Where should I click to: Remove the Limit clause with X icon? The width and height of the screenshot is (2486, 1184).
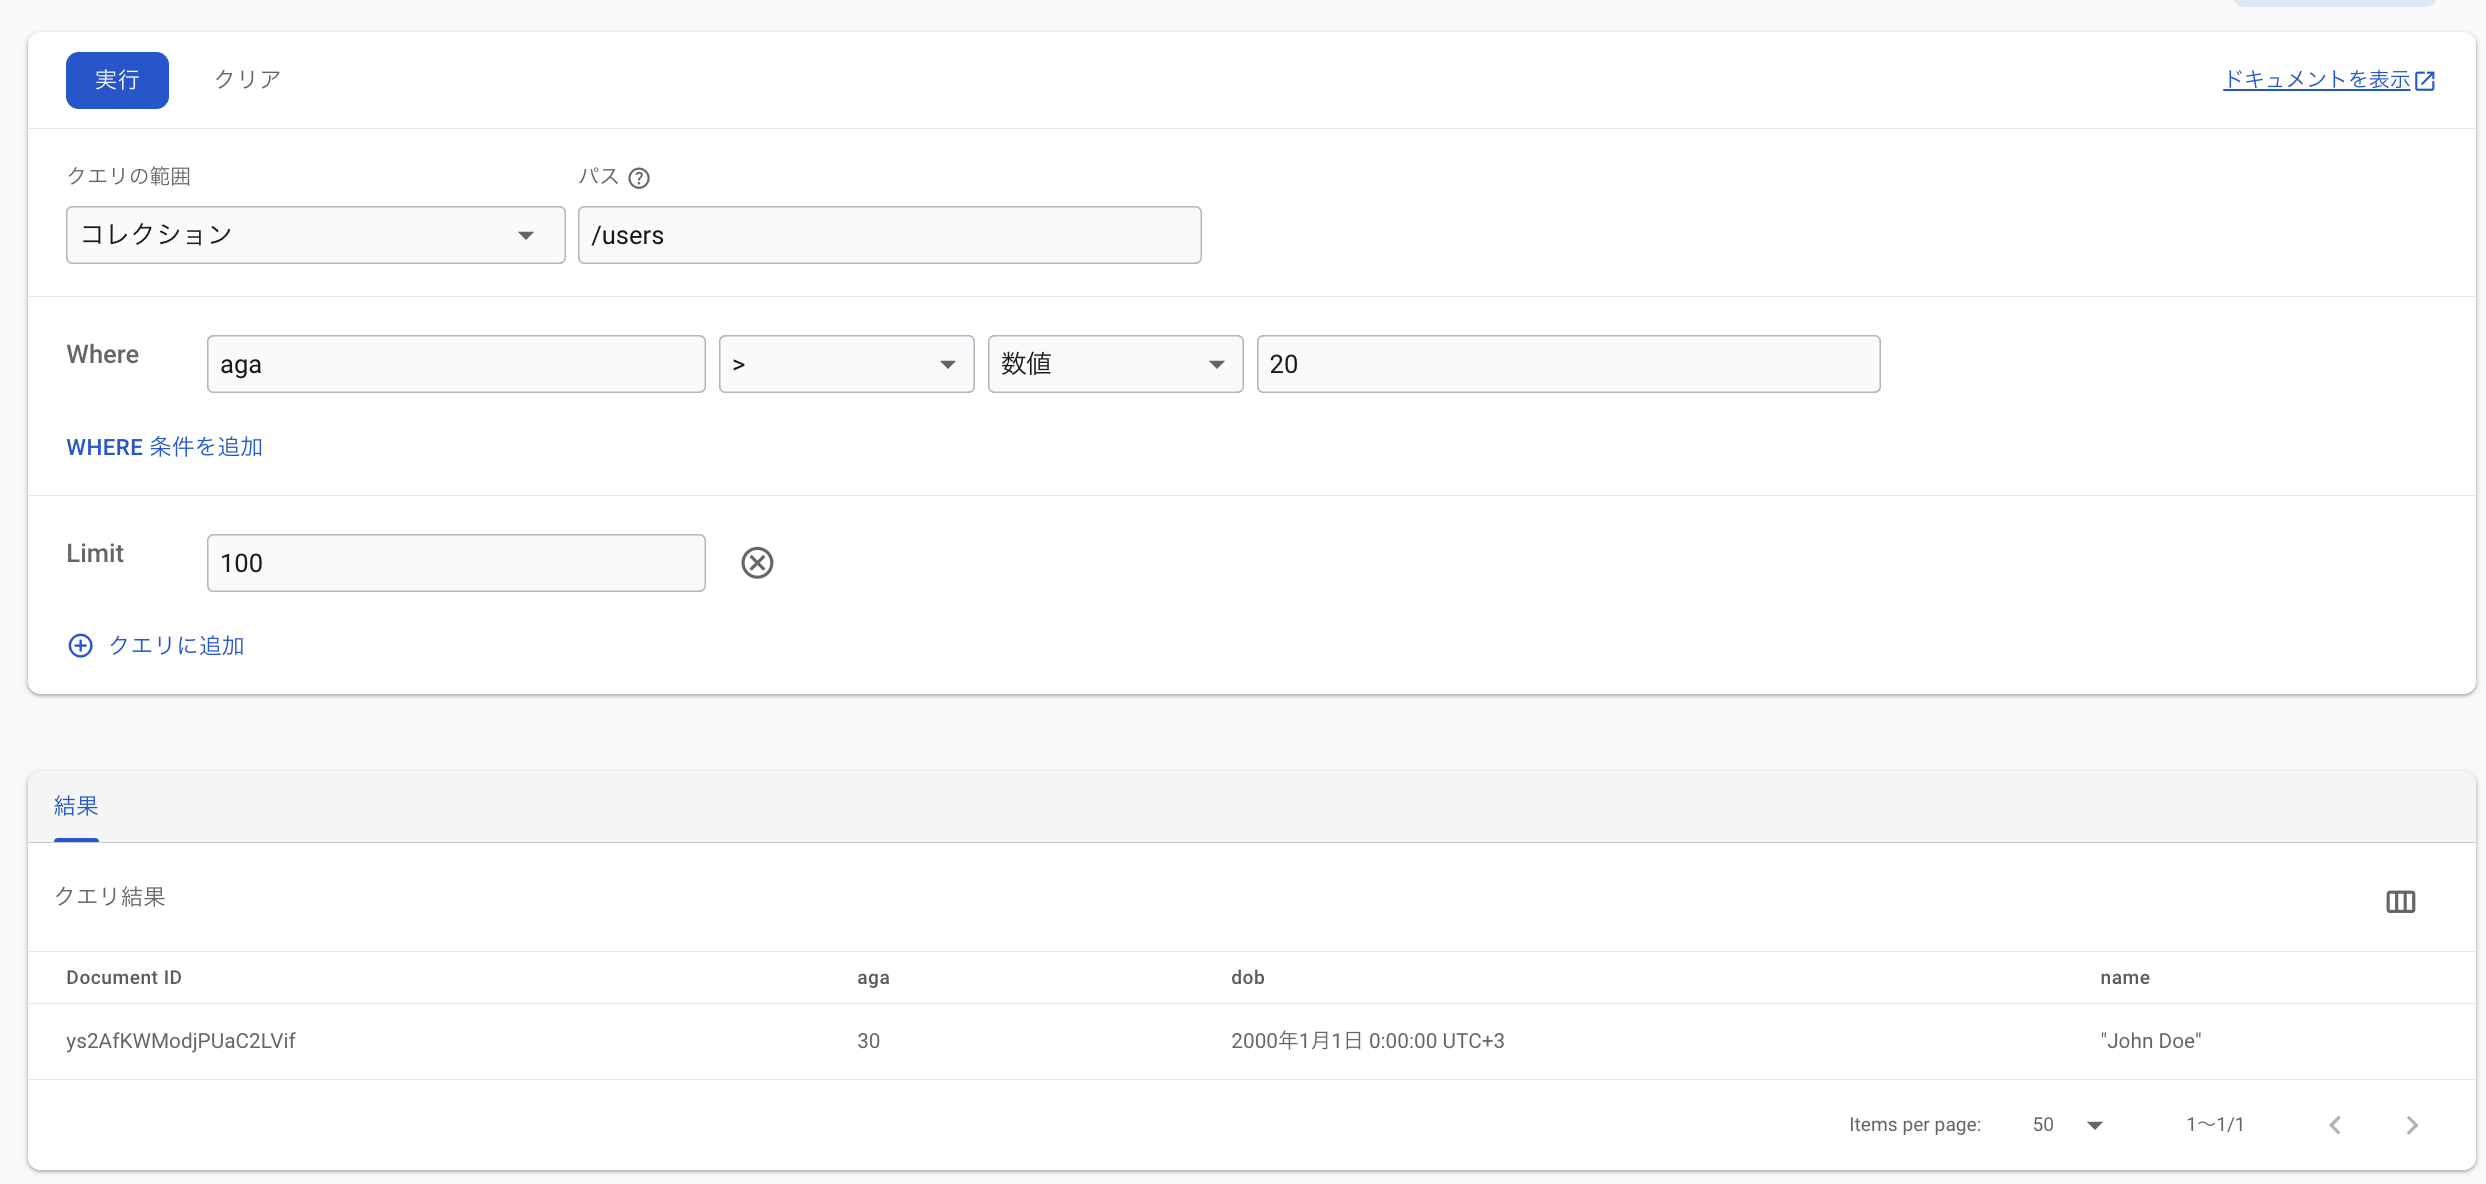[757, 563]
